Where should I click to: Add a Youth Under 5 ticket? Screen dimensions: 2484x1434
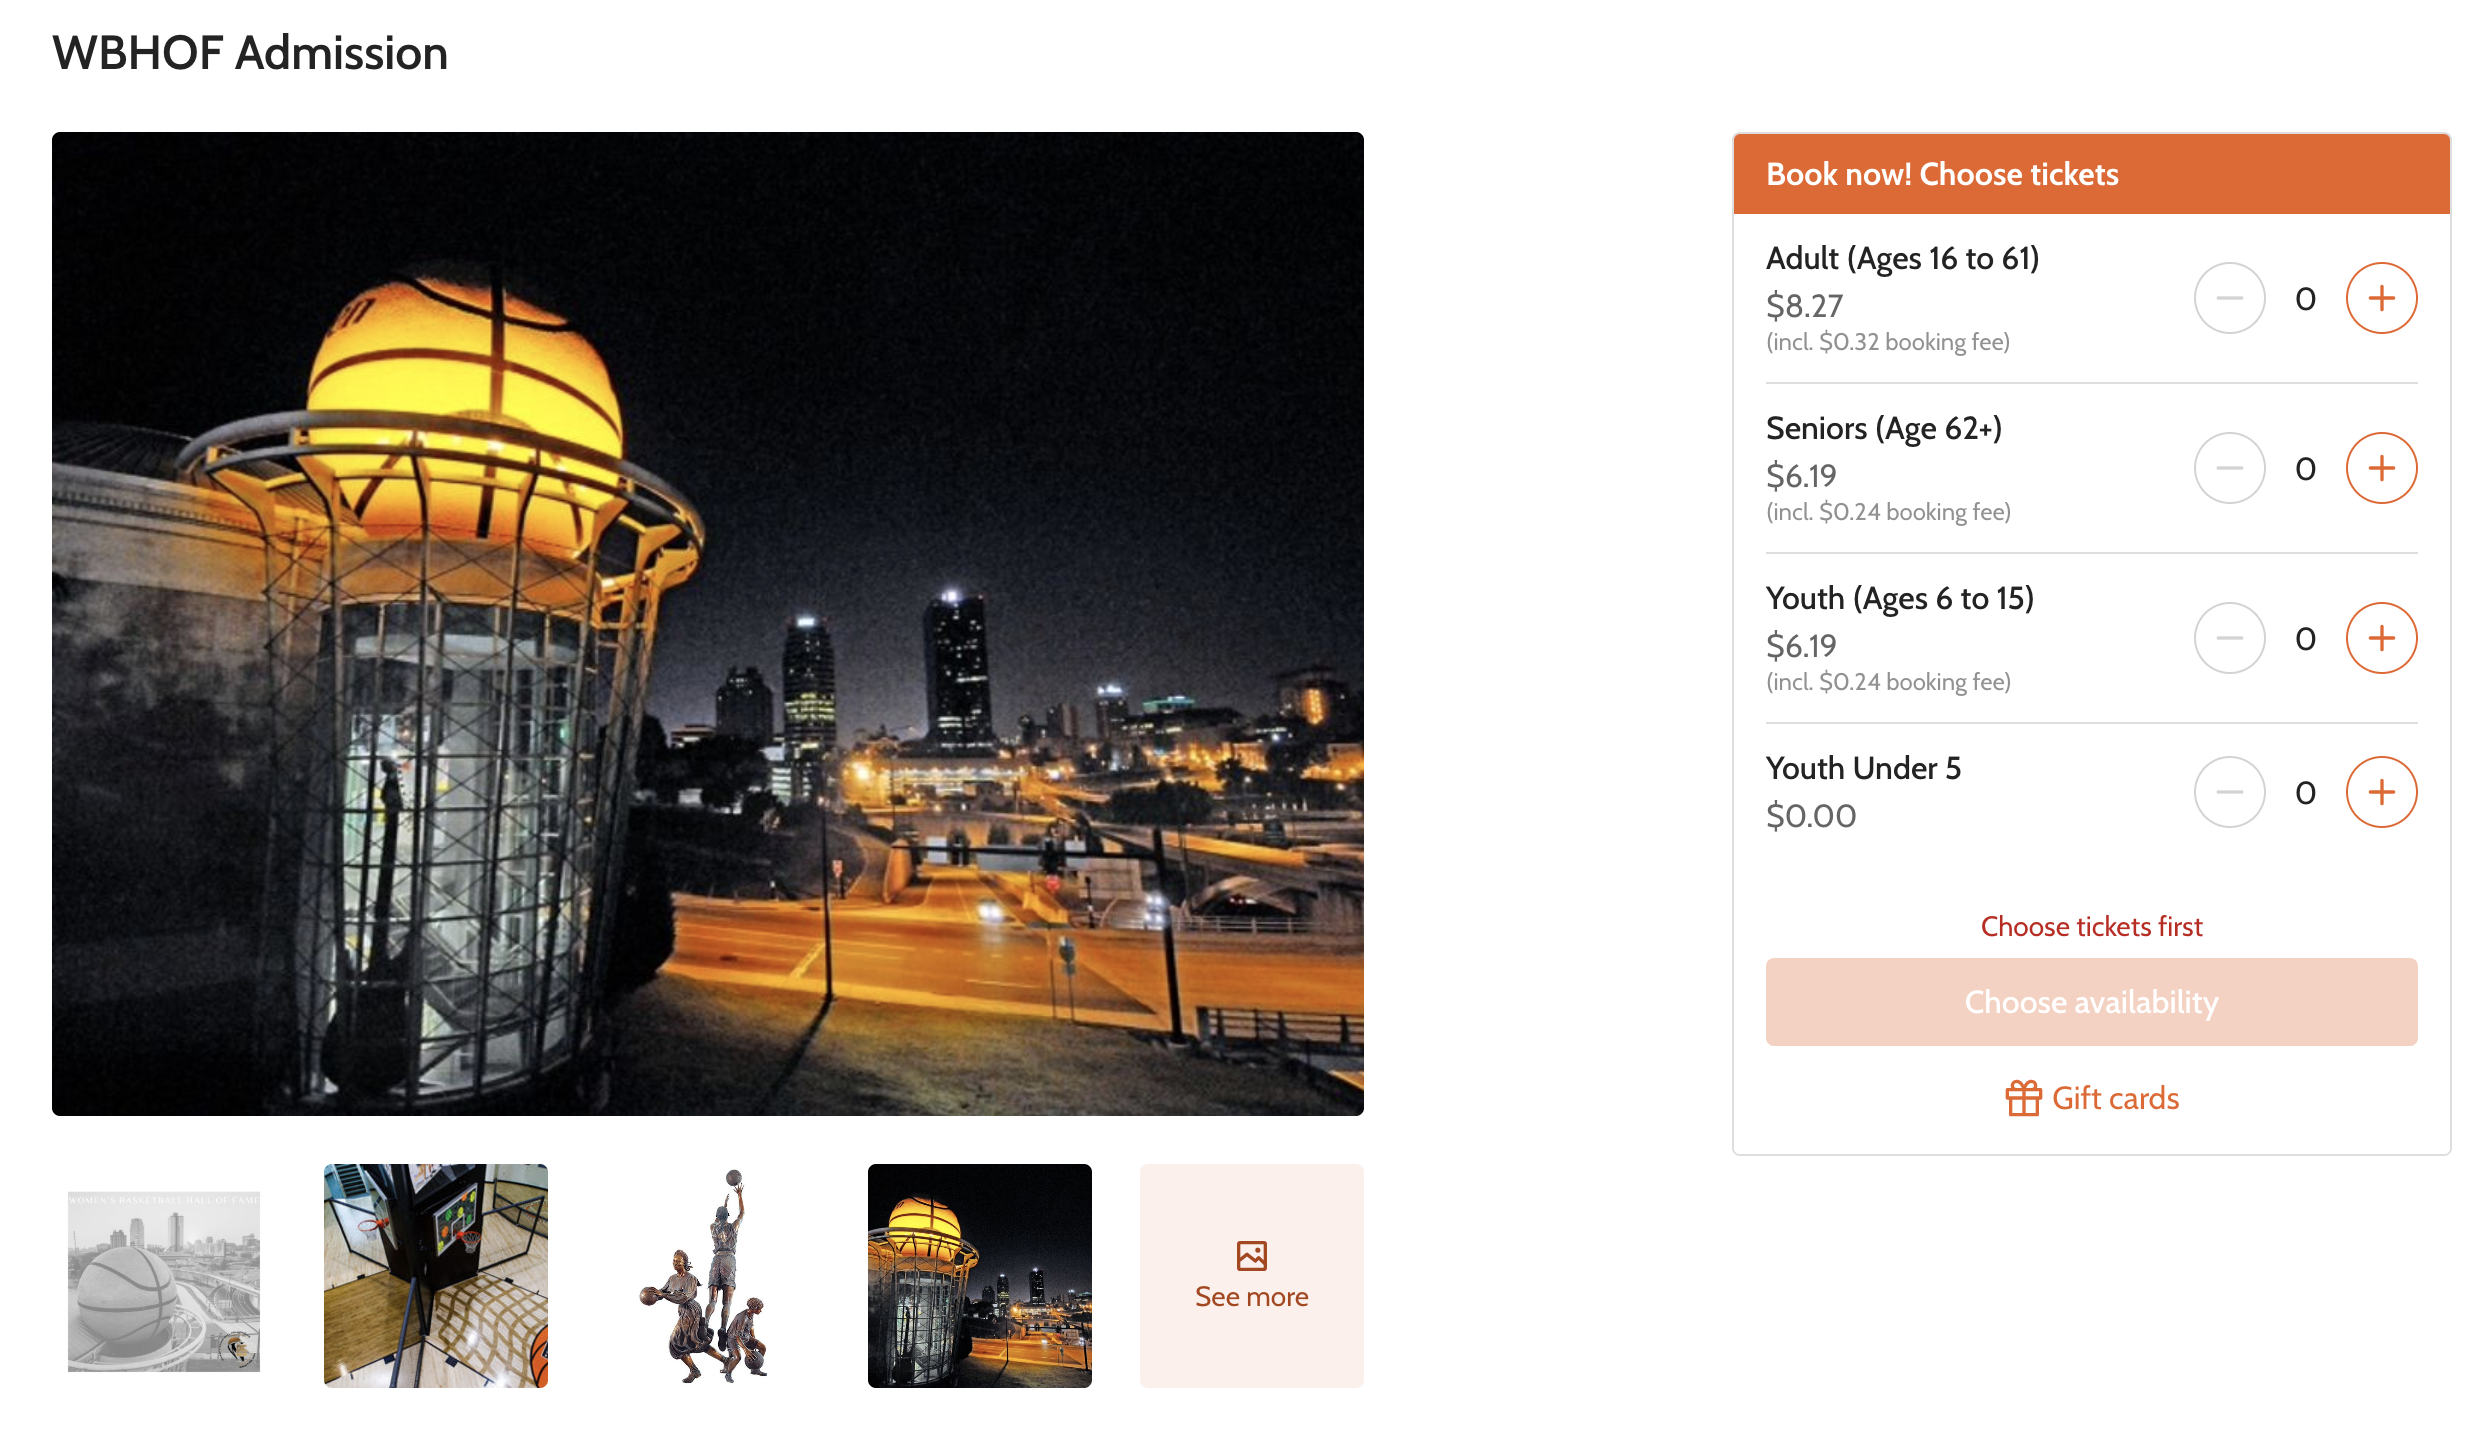[x=2381, y=792]
